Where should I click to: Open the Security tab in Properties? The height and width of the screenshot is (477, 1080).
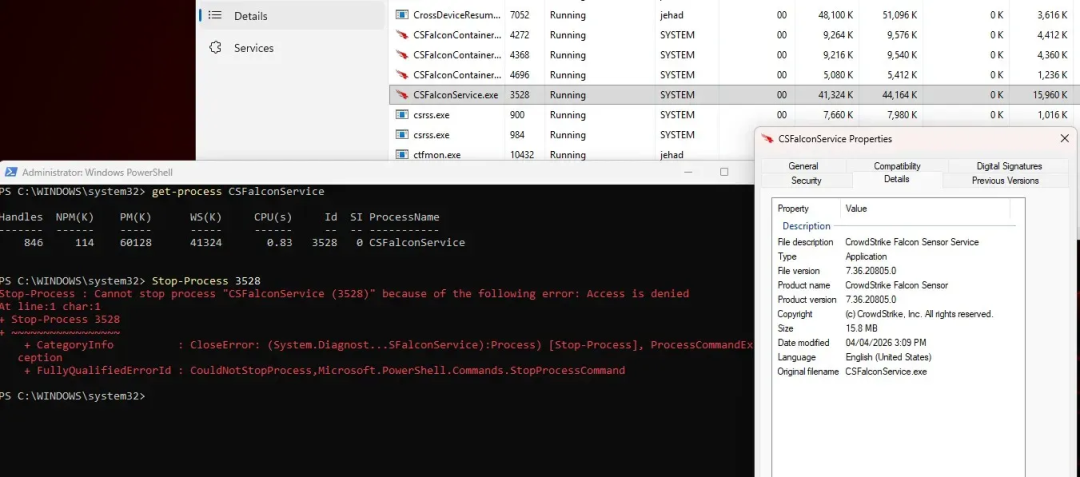coord(806,180)
